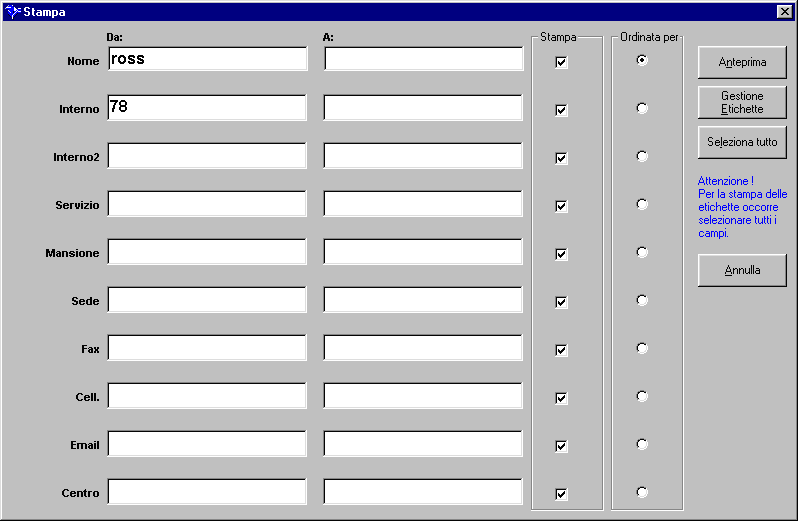Viewport: 798px width, 521px height.
Task: Toggle the Stampa checkbox for Email
Action: (561, 446)
